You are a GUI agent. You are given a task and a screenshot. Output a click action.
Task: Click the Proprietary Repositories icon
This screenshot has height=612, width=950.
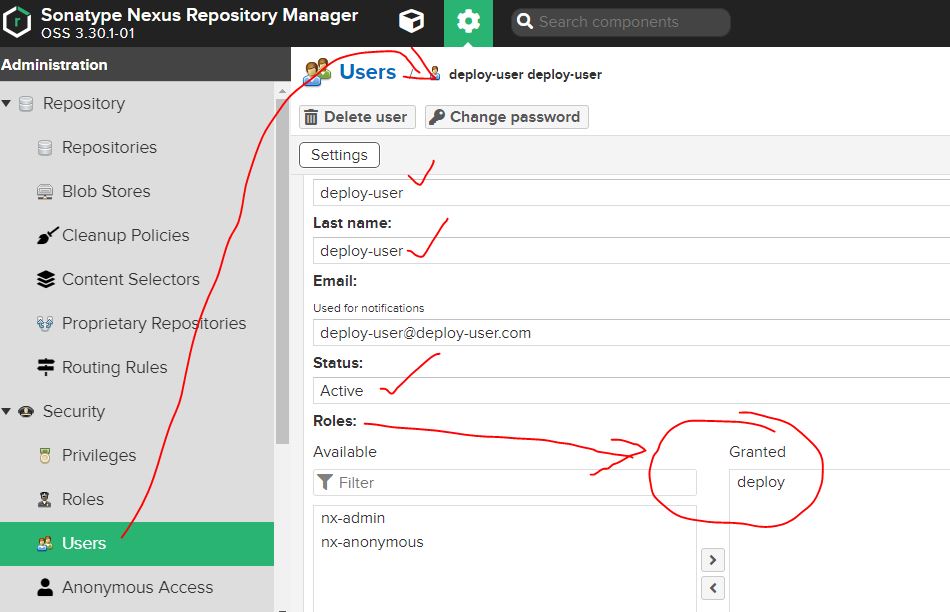pos(45,324)
